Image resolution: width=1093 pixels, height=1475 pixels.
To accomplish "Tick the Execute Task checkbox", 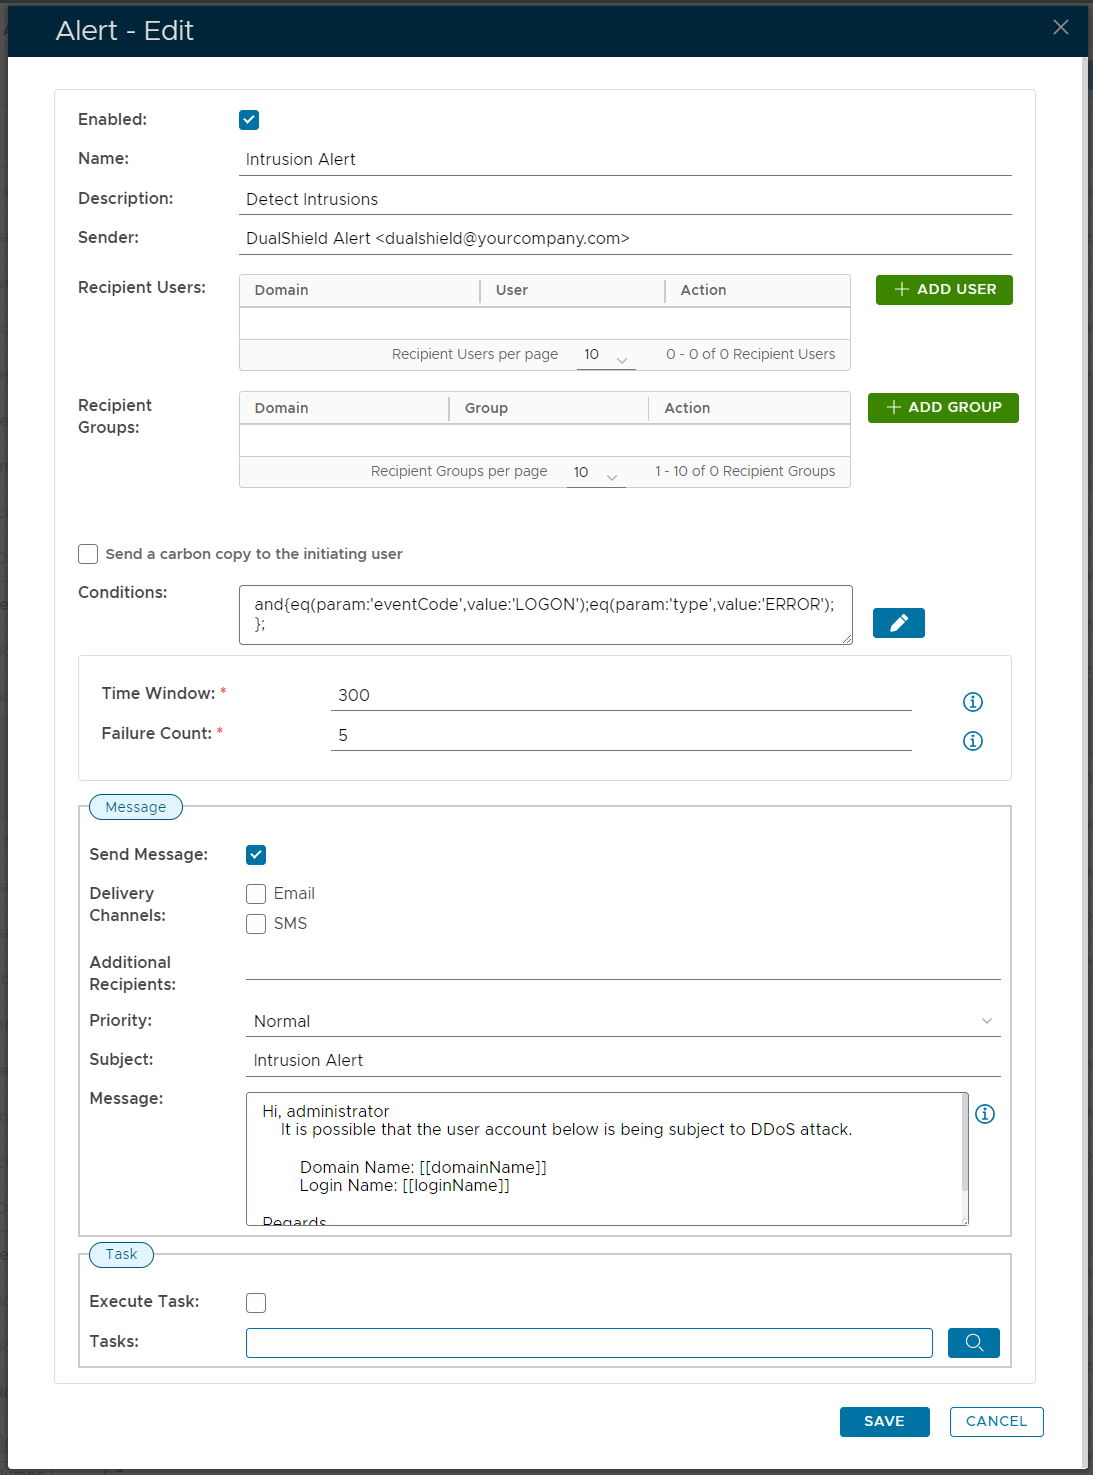I will (257, 1303).
